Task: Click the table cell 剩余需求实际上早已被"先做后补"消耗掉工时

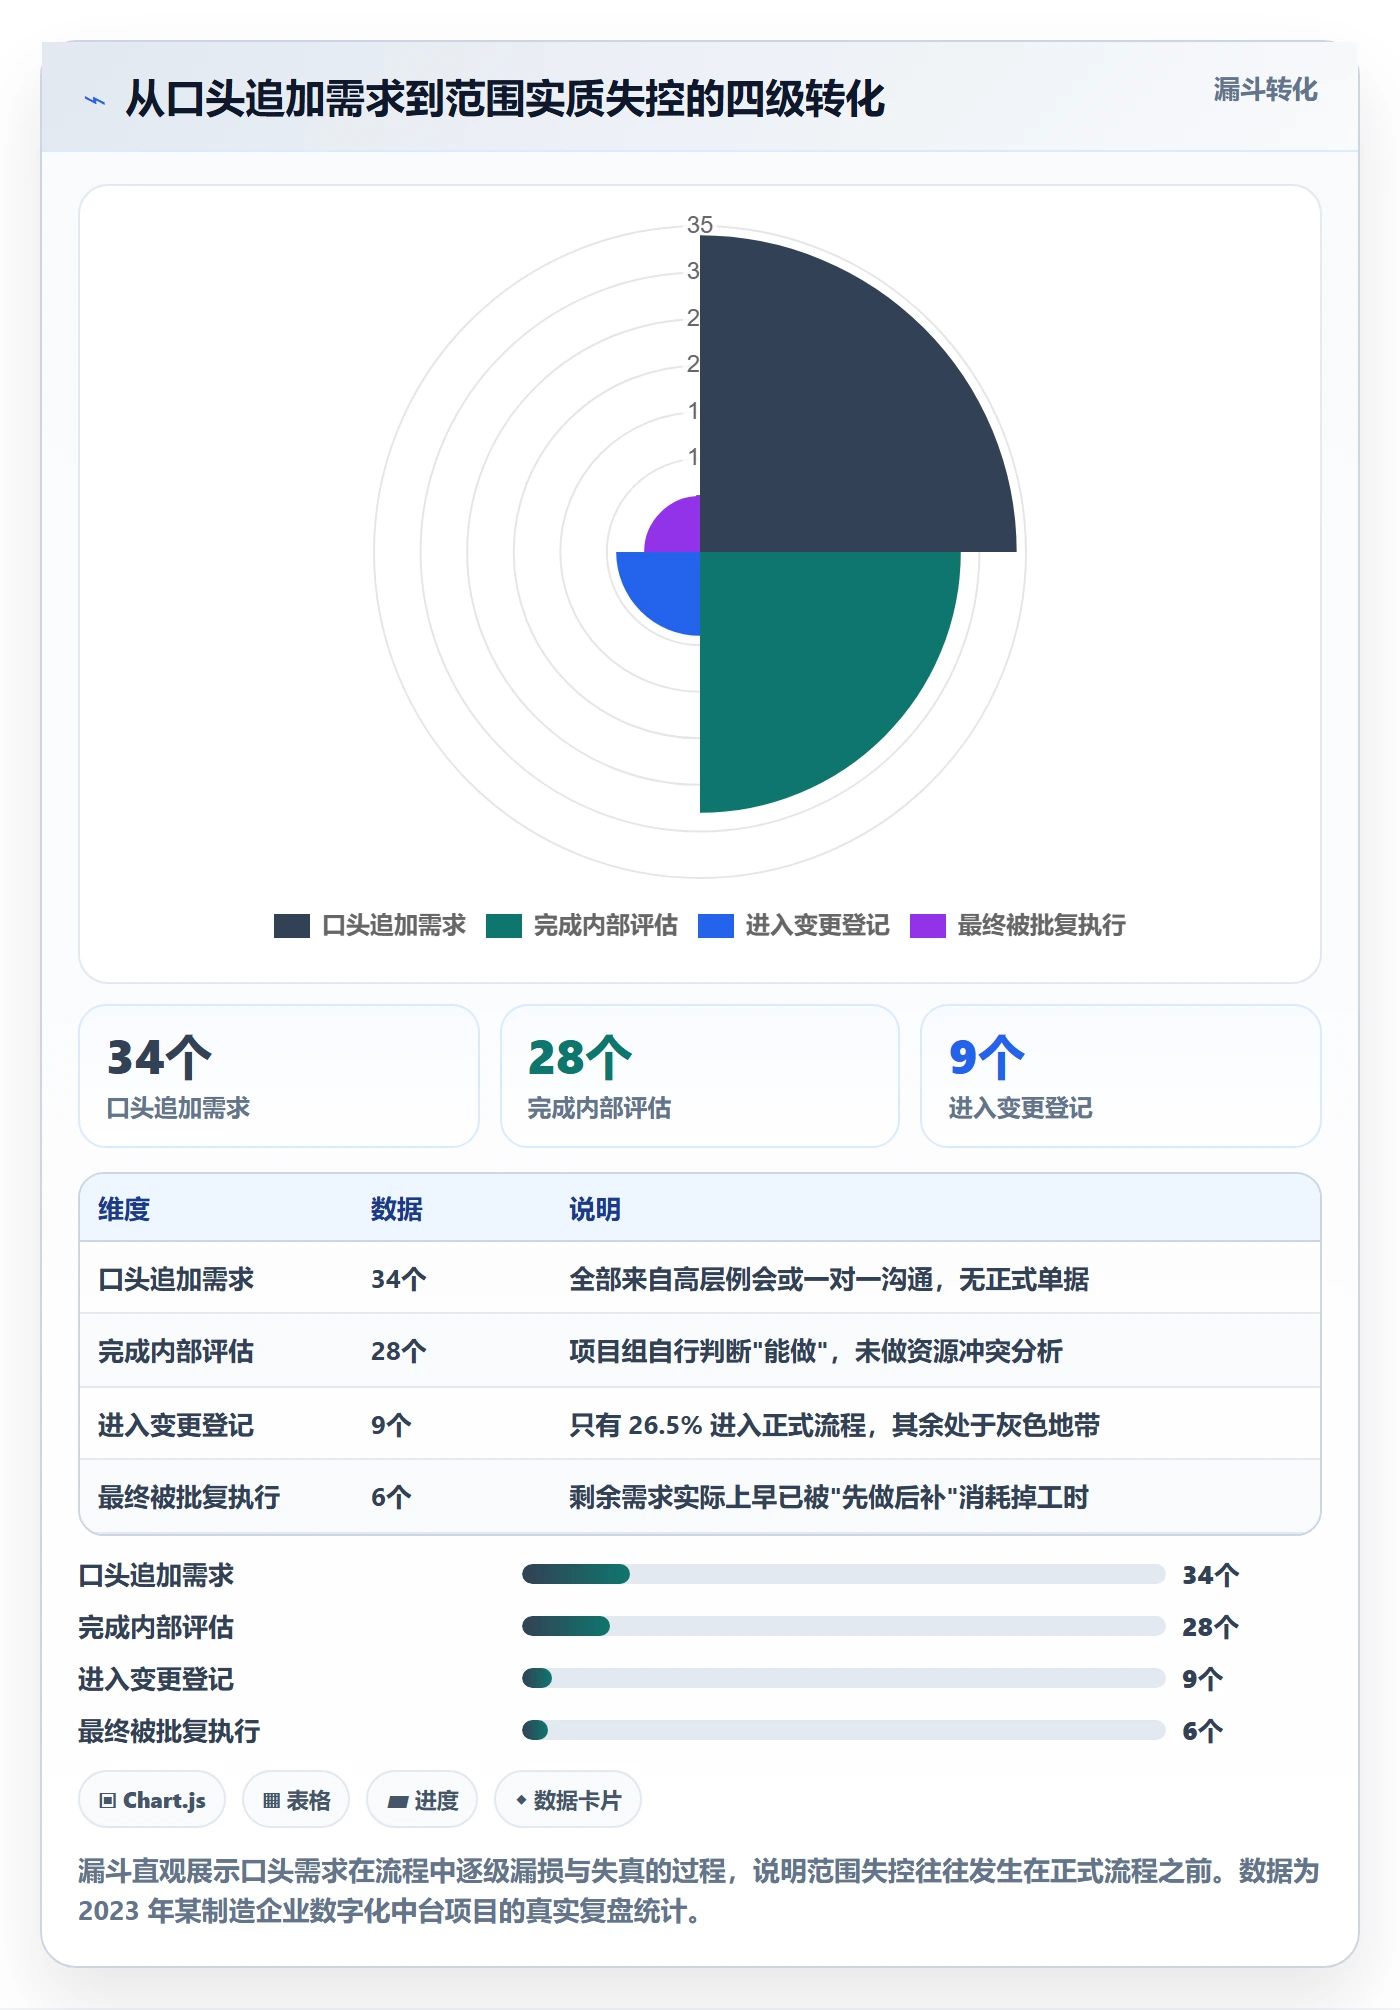Action: [x=829, y=1497]
